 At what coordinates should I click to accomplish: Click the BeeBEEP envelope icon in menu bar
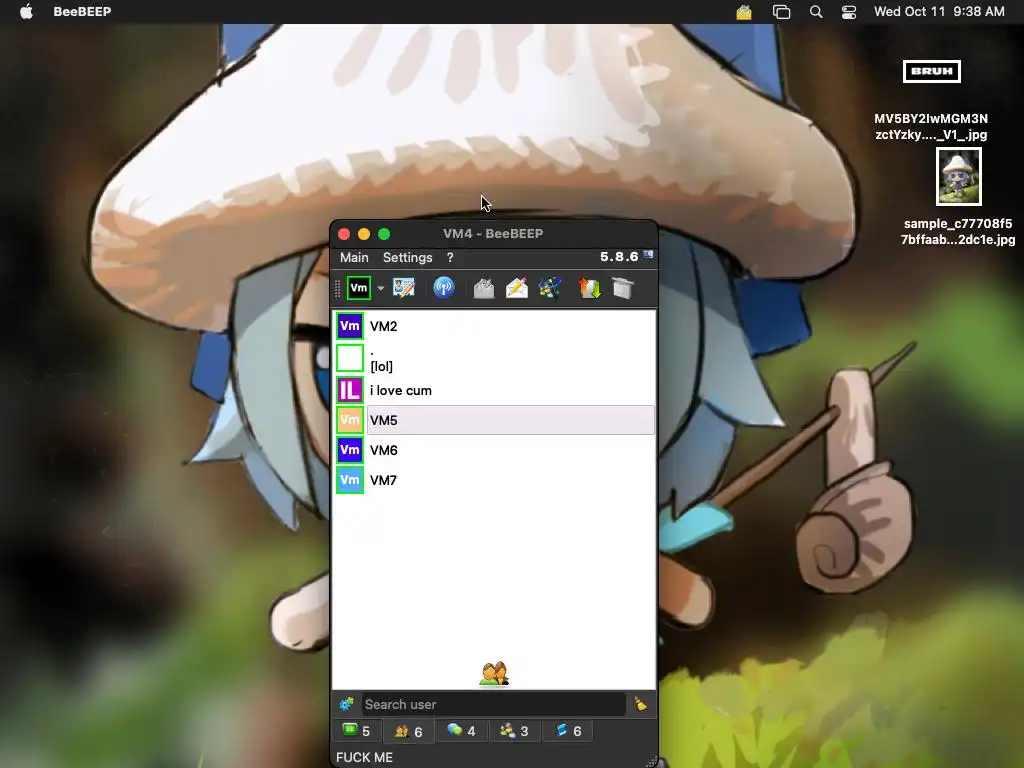744,12
